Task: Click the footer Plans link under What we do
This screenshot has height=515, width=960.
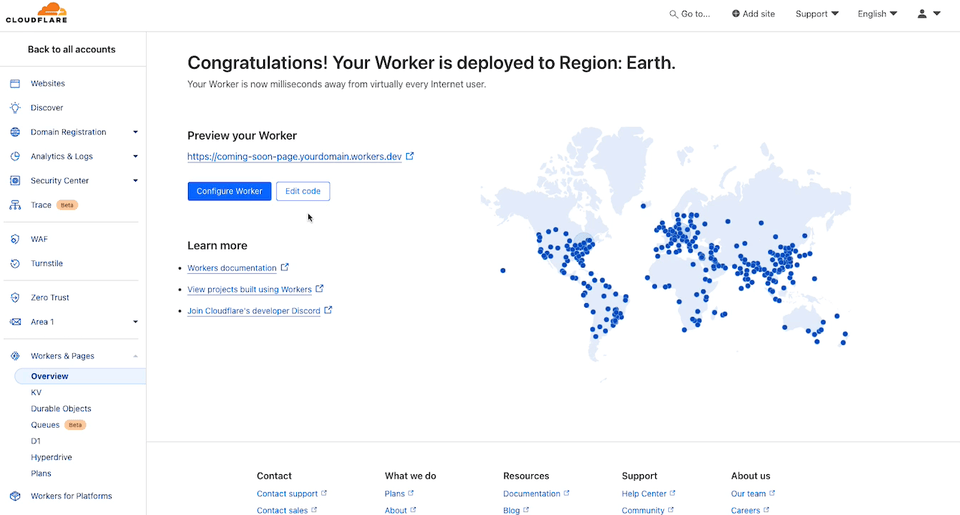Action: click(x=395, y=494)
